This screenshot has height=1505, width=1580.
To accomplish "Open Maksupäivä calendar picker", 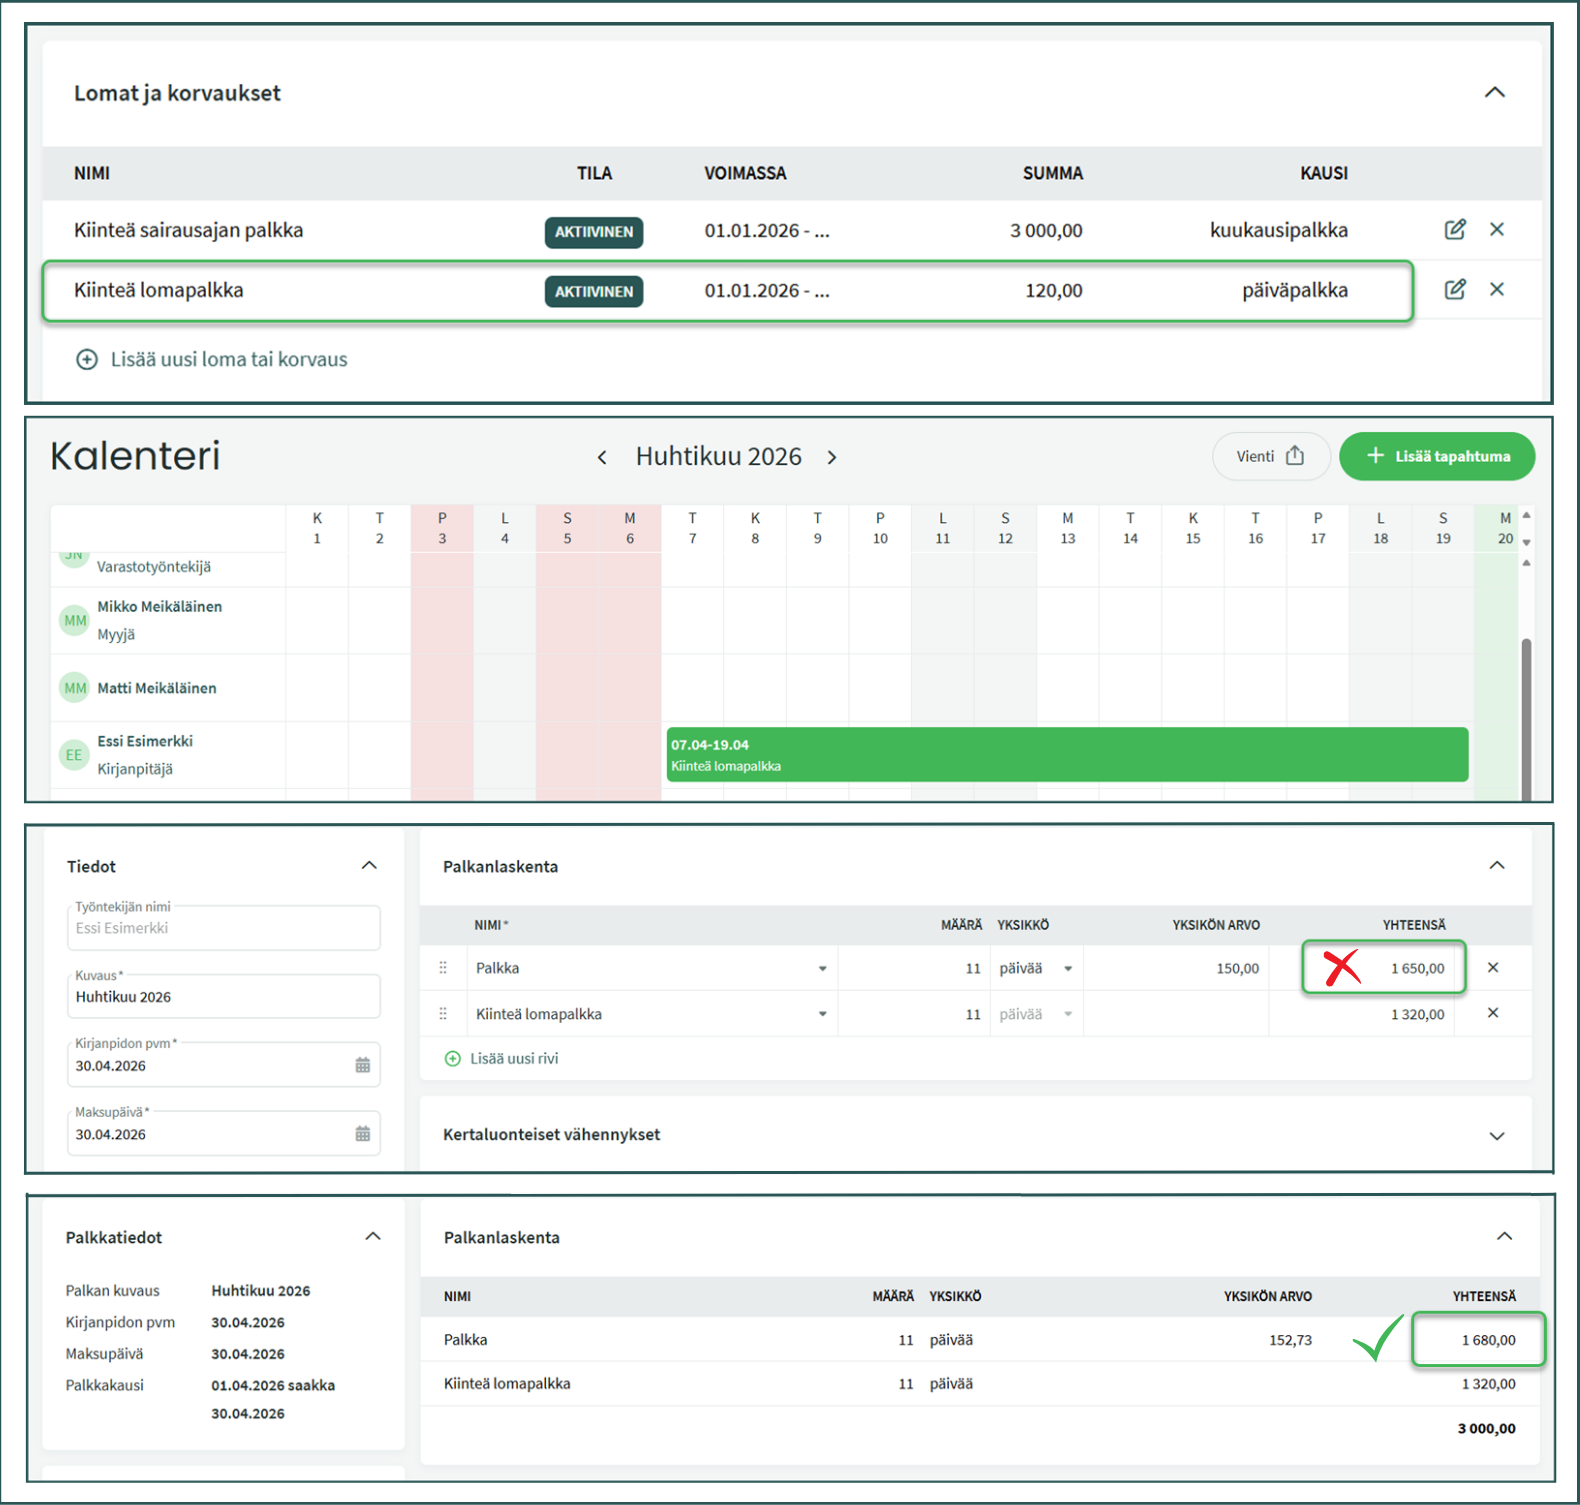I will (x=362, y=1134).
